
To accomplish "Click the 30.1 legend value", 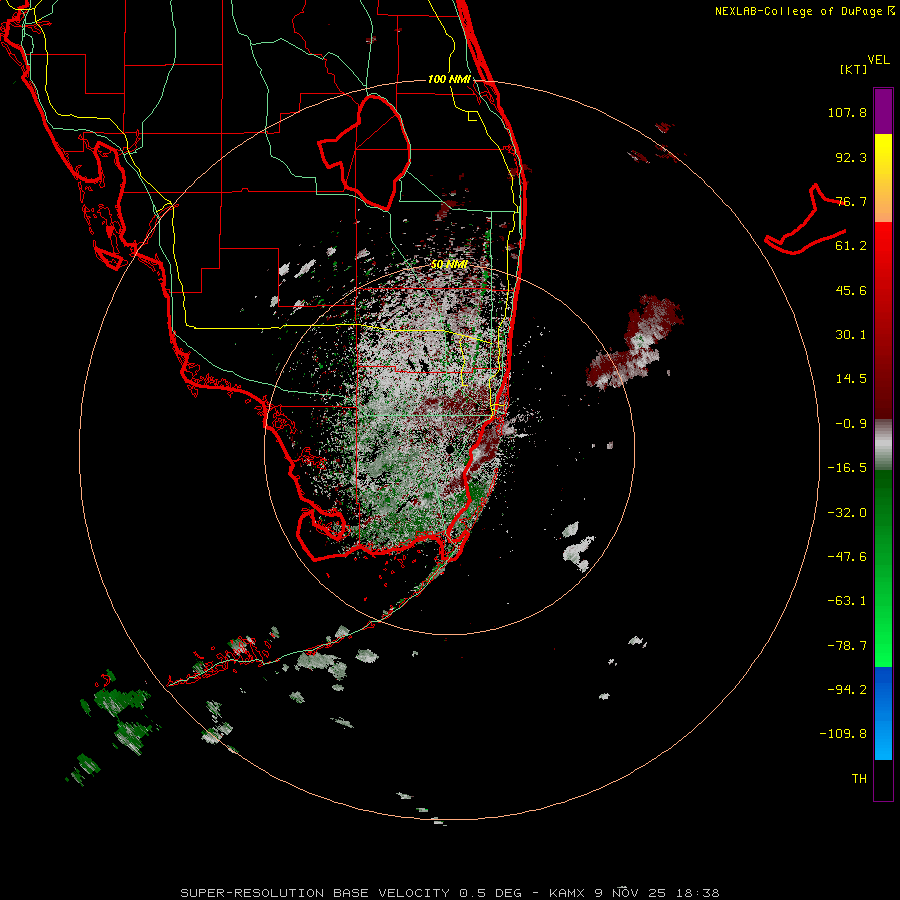I will tap(851, 335).
